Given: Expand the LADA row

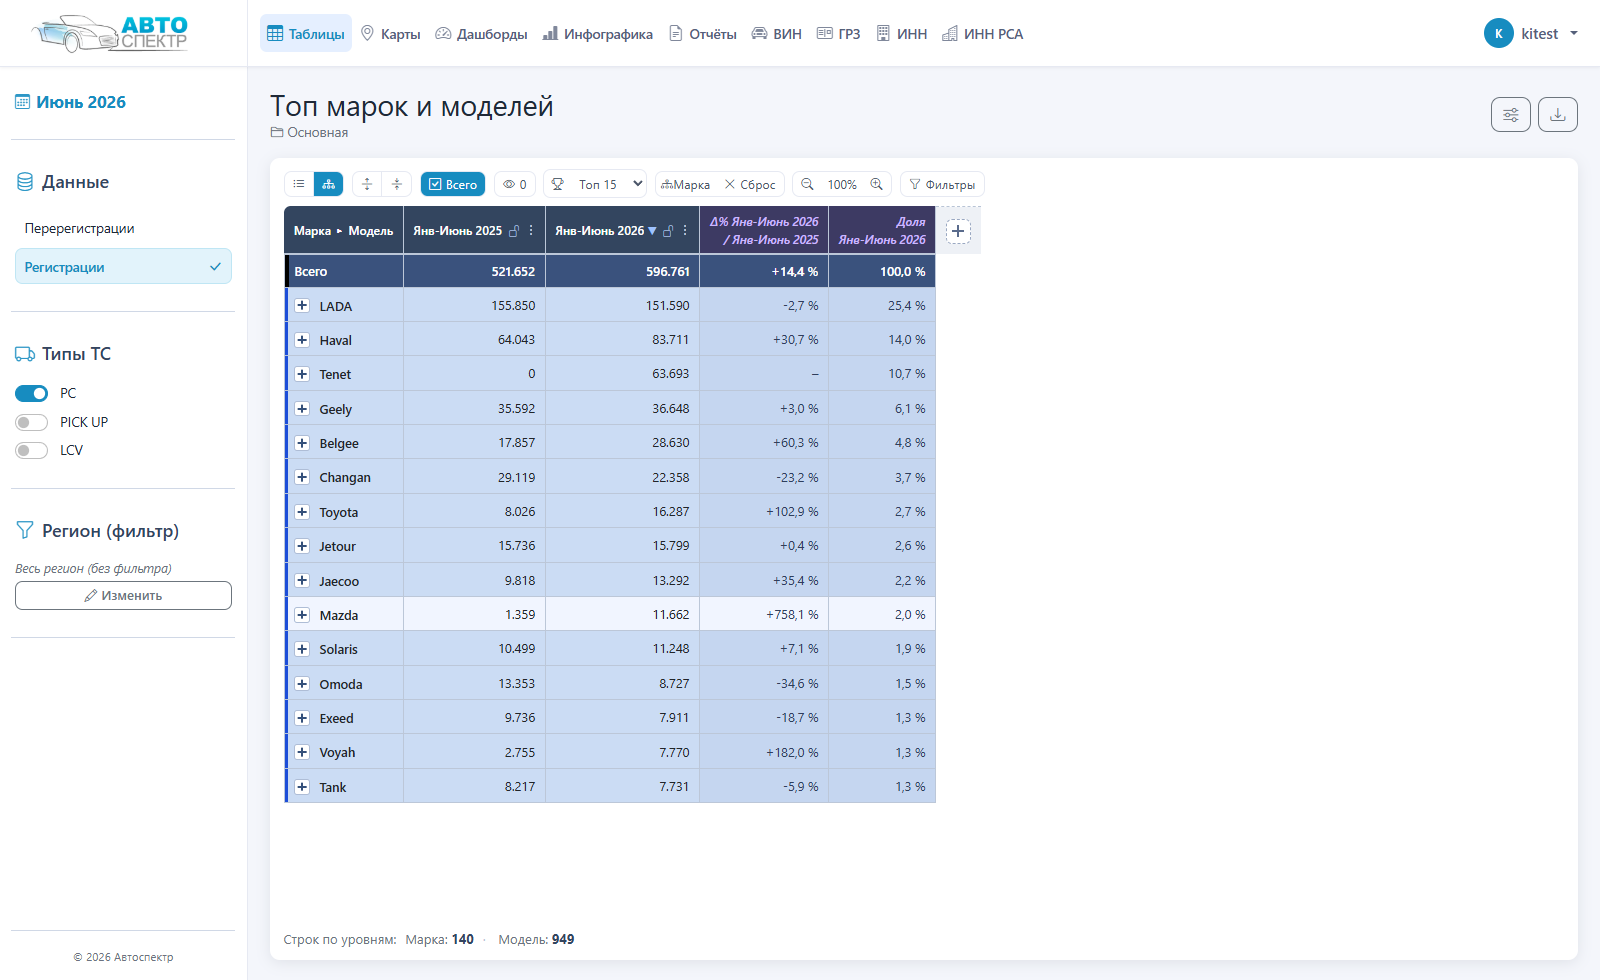Looking at the screenshot, I should 302,305.
